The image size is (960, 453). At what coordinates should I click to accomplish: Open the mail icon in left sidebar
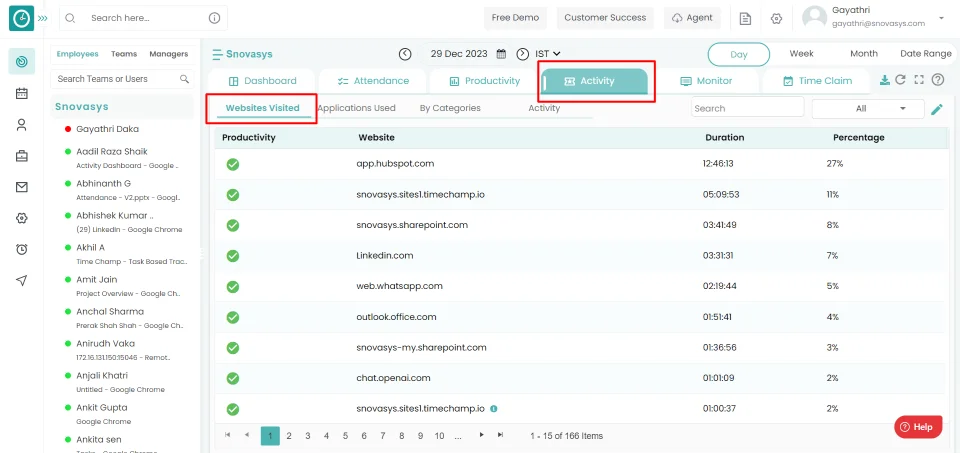[21, 187]
